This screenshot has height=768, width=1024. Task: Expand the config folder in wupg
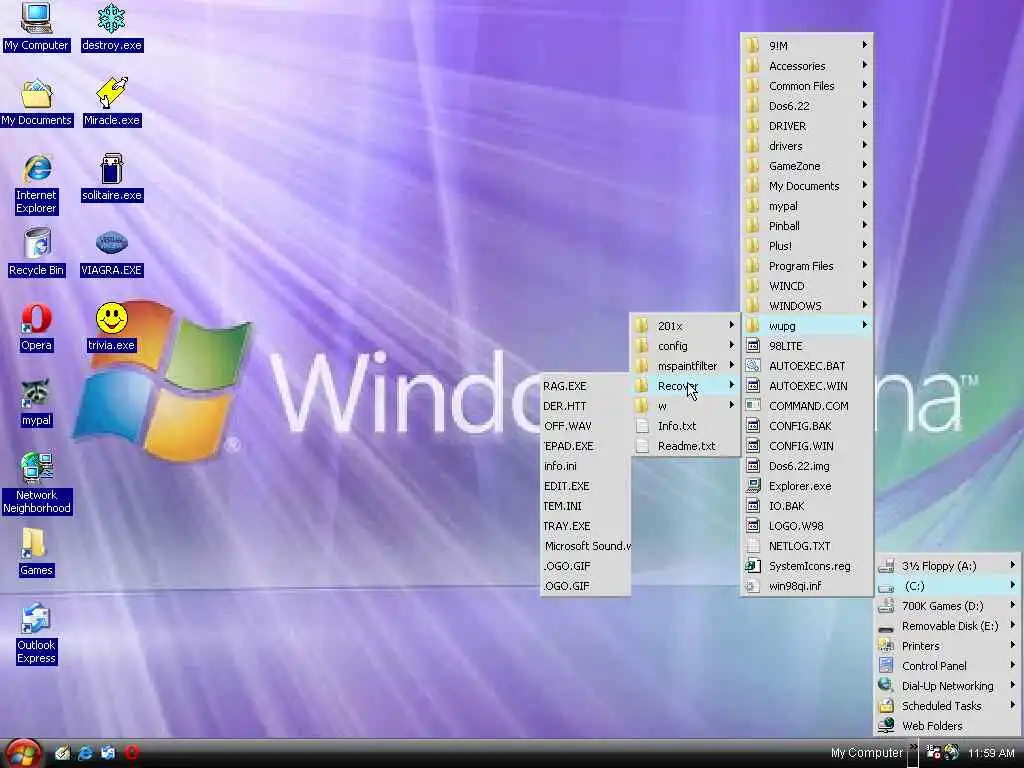tap(685, 345)
